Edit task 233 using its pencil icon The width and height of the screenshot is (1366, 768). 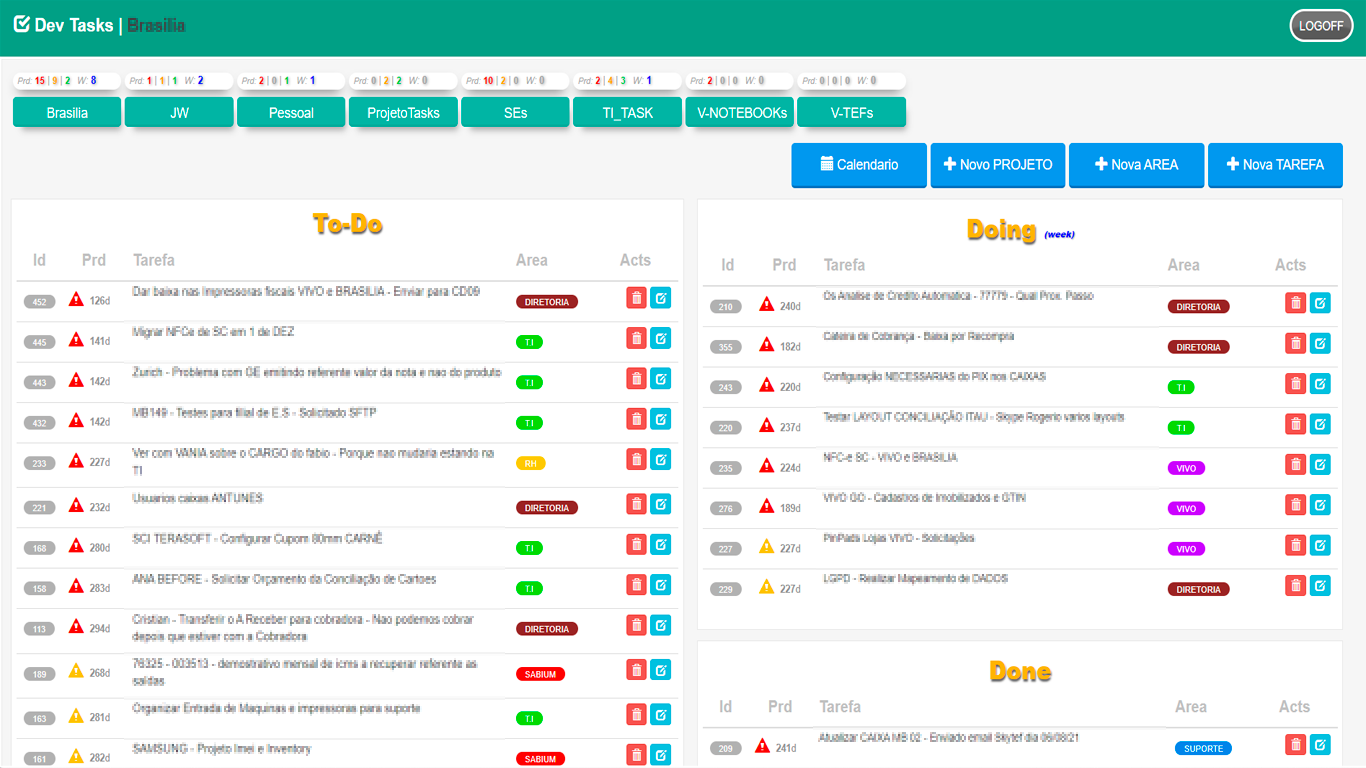(x=660, y=459)
